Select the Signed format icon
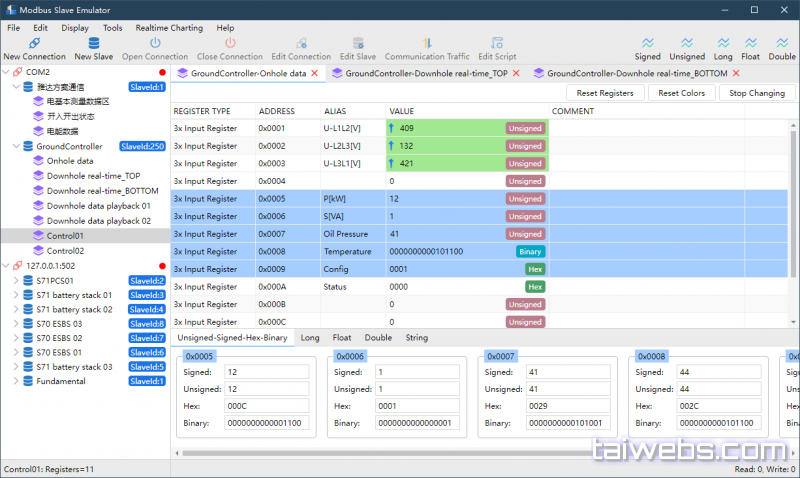 point(647,44)
